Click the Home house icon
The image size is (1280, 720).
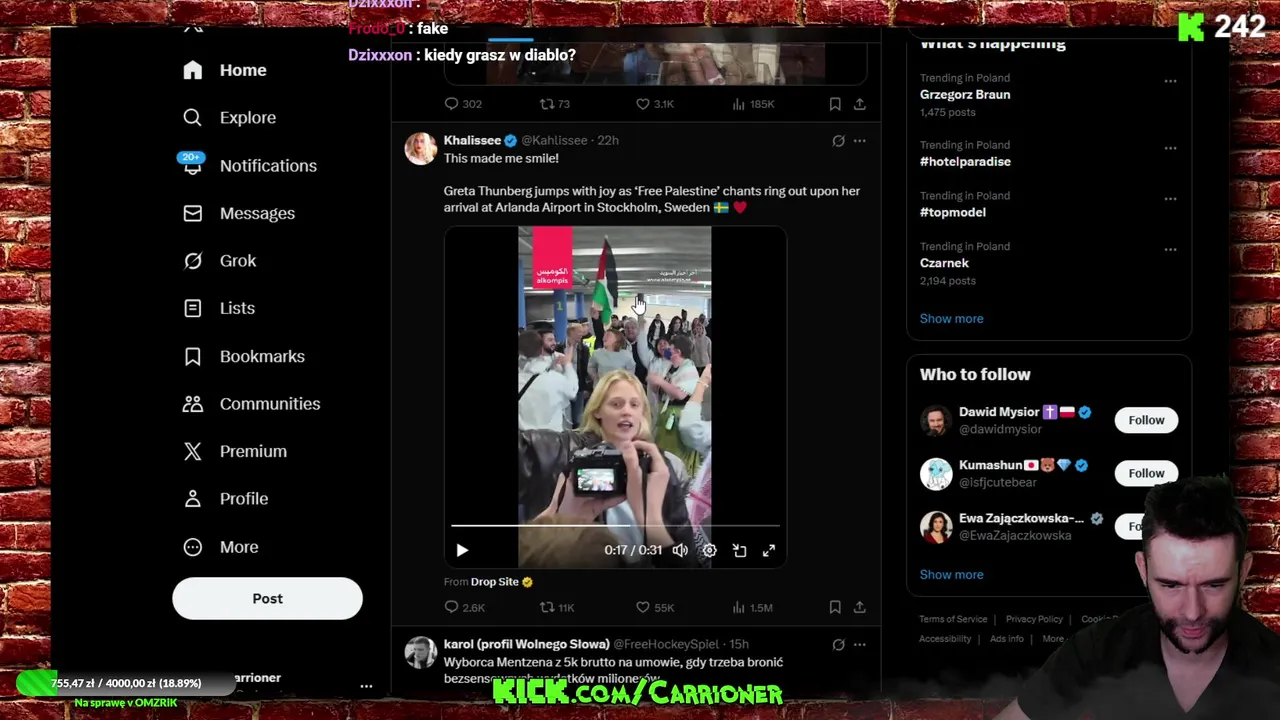pyautogui.click(x=193, y=70)
